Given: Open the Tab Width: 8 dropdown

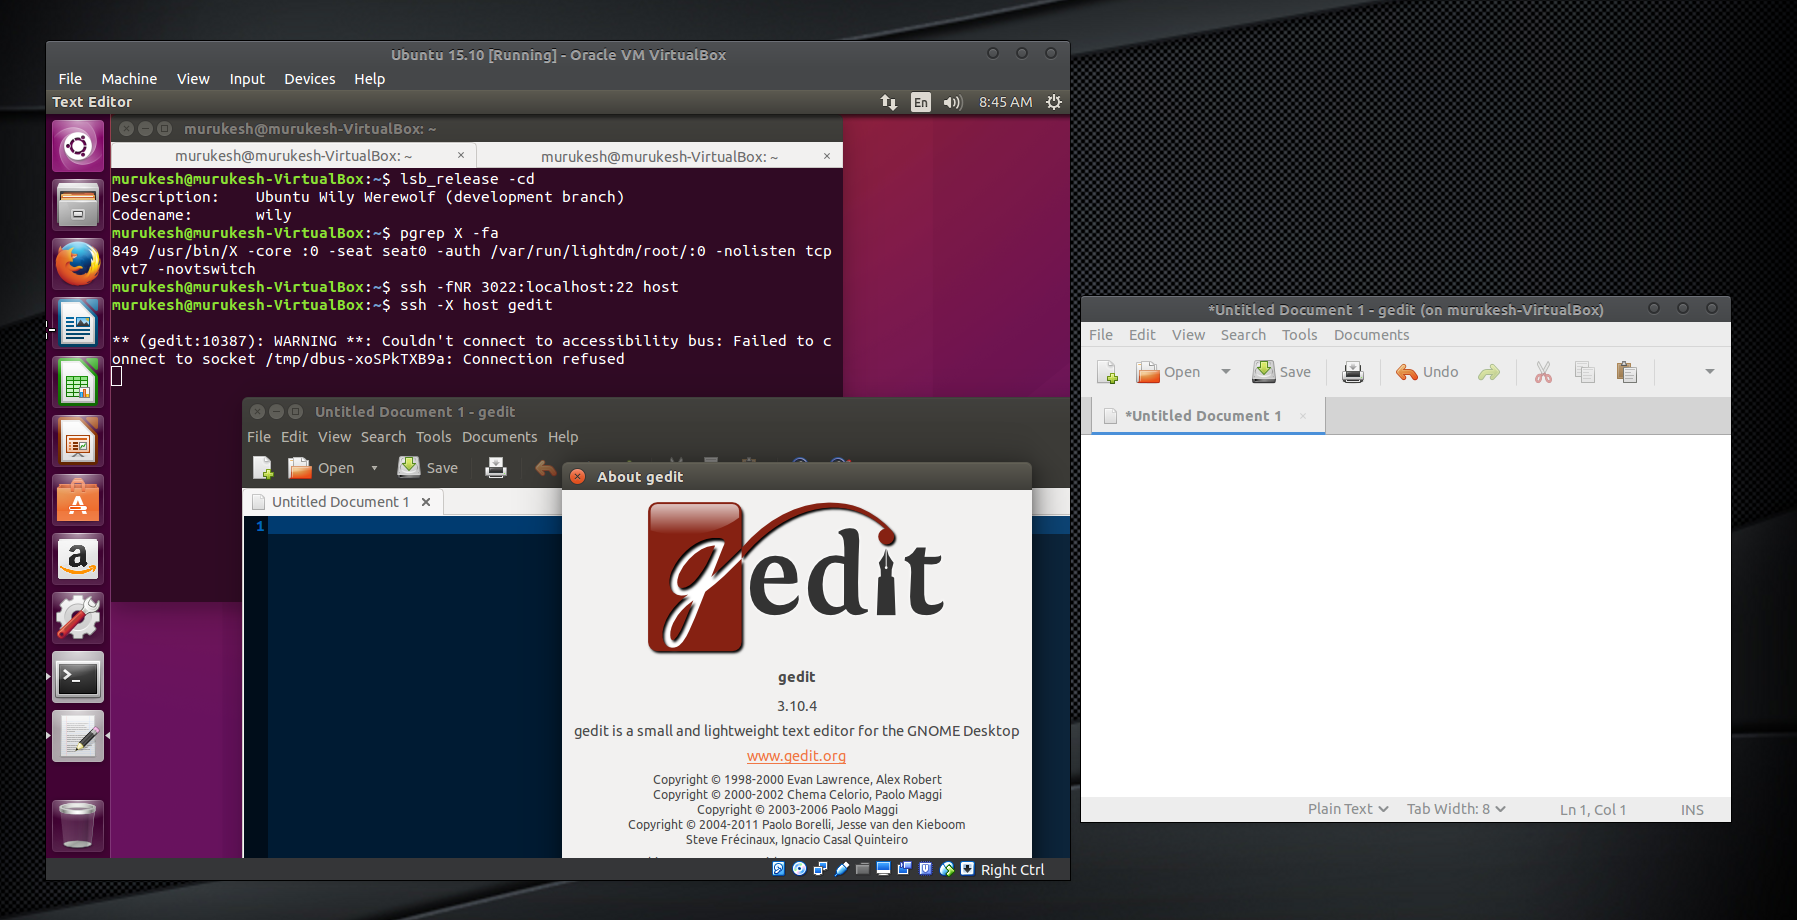Looking at the screenshot, I should pos(1456,809).
